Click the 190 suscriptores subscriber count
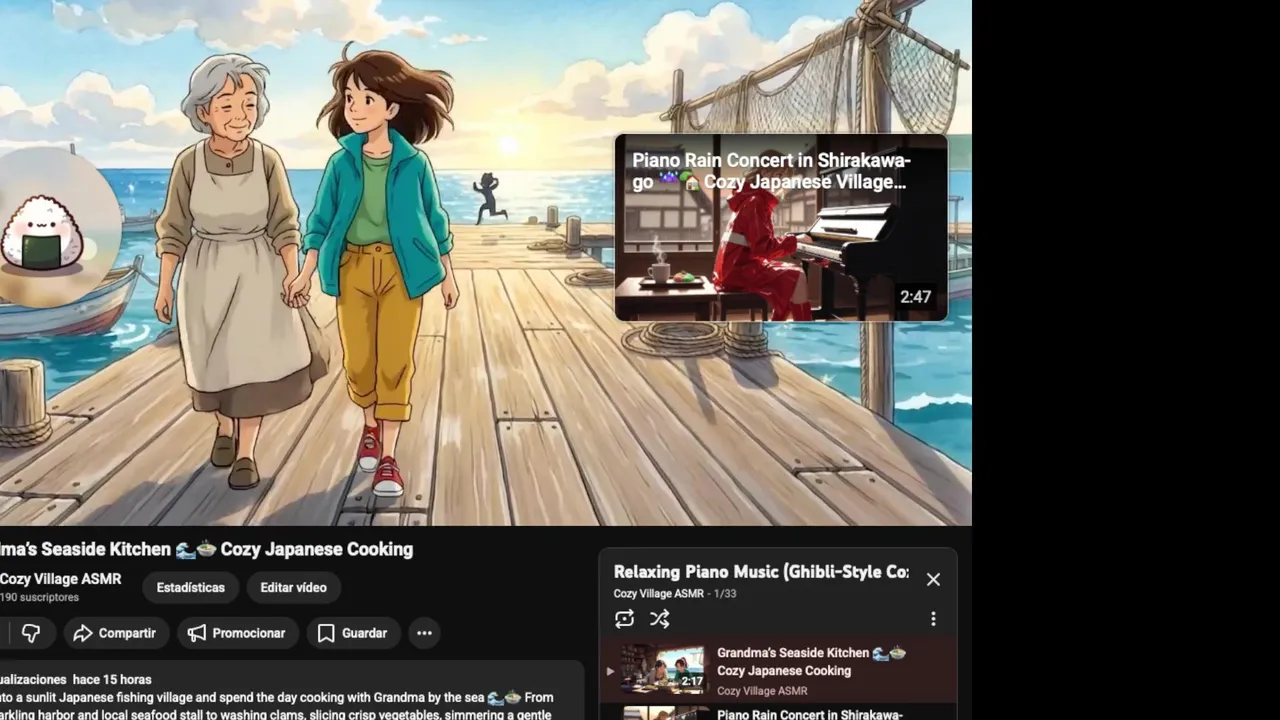Screen dimensions: 1280x720 coord(39,597)
